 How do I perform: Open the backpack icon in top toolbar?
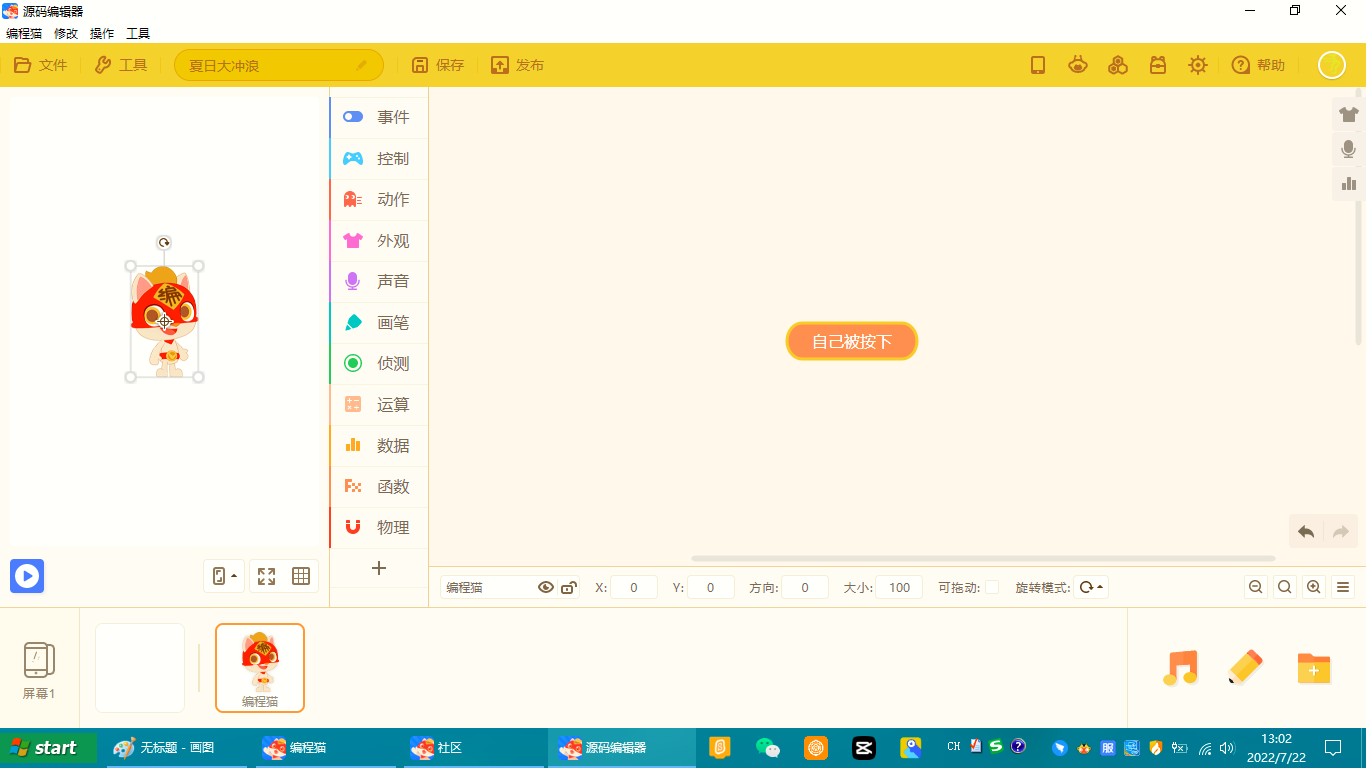click(1158, 65)
